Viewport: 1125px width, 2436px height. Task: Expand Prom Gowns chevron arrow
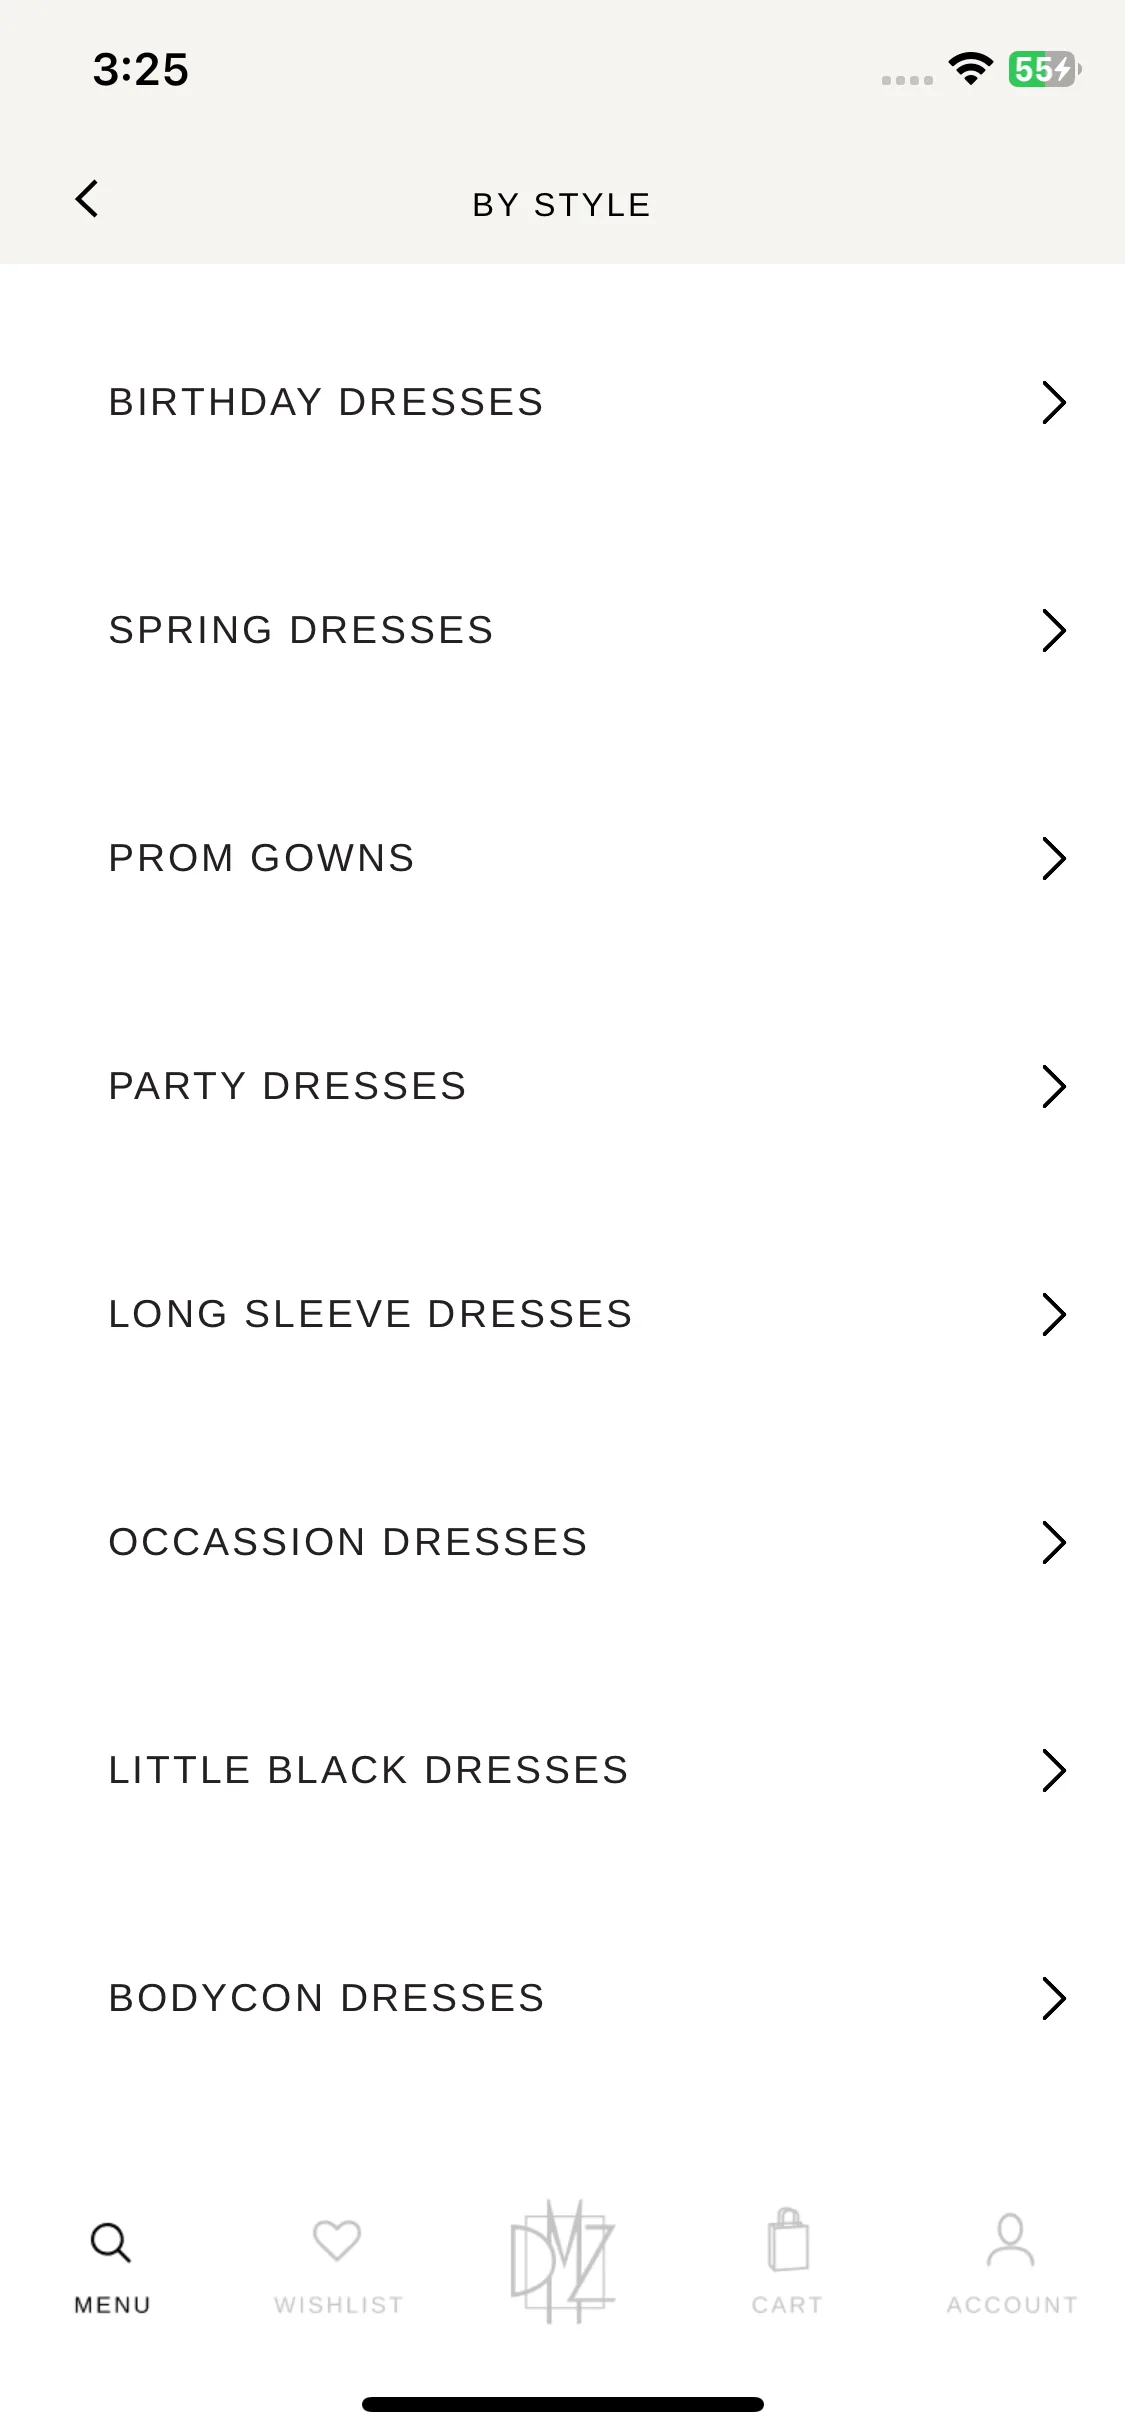click(1054, 858)
